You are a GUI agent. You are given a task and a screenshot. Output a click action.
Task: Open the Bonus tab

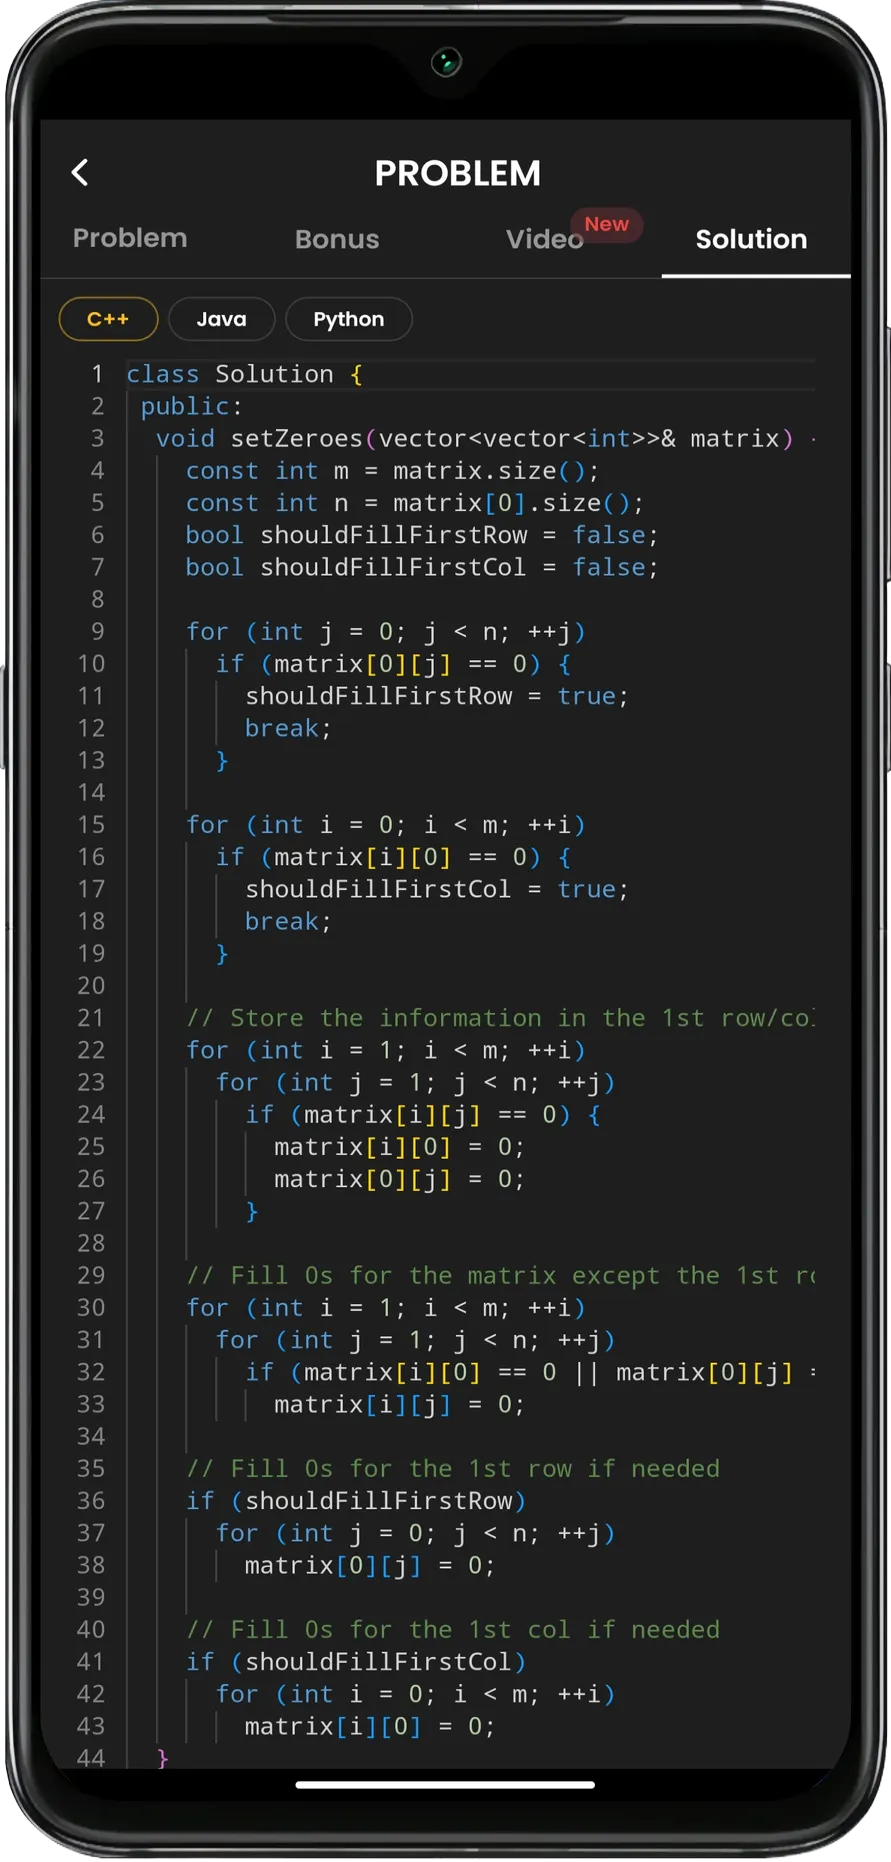[x=337, y=239]
